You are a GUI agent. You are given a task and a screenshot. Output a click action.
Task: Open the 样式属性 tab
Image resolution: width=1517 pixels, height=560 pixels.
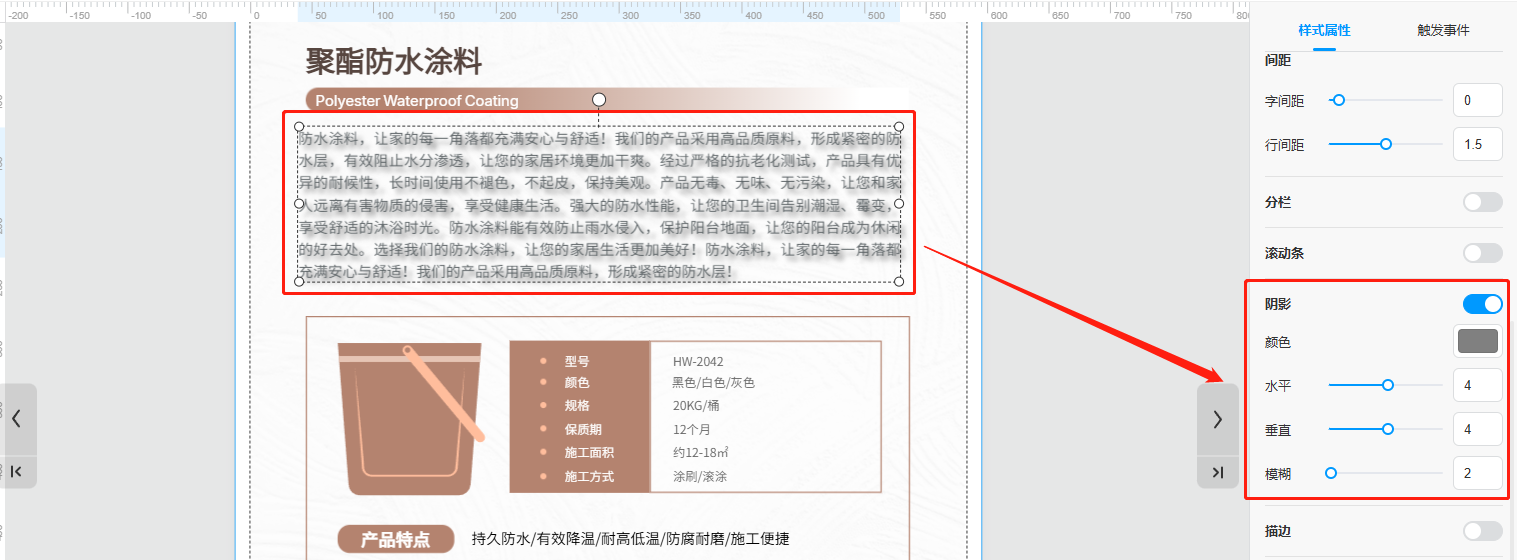pyautogui.click(x=1324, y=31)
